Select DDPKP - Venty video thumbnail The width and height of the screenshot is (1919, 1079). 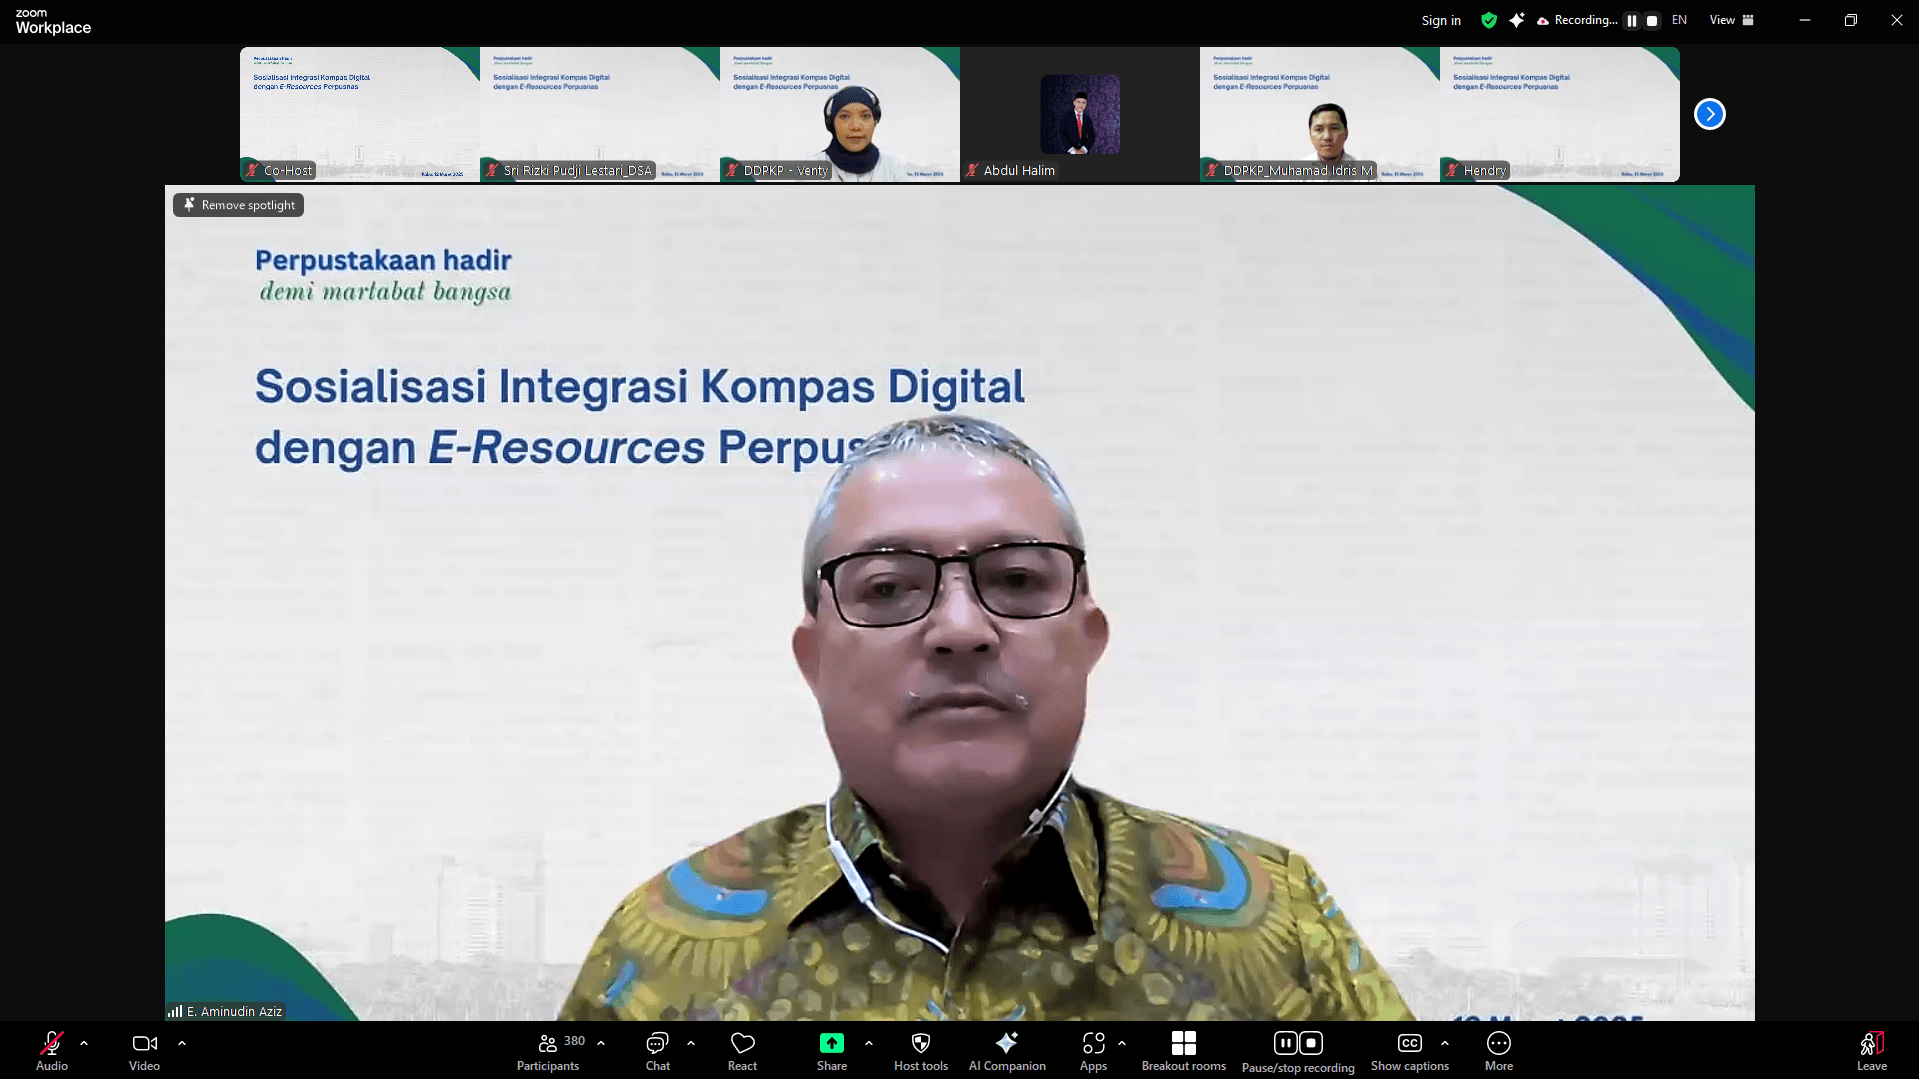coord(839,114)
